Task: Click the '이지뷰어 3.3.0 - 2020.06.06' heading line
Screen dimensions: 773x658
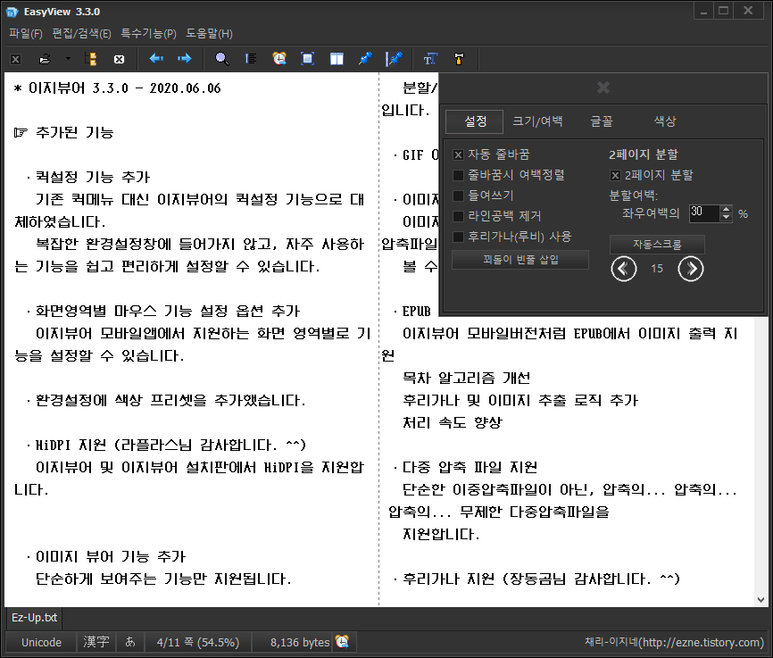Action: click(x=117, y=88)
